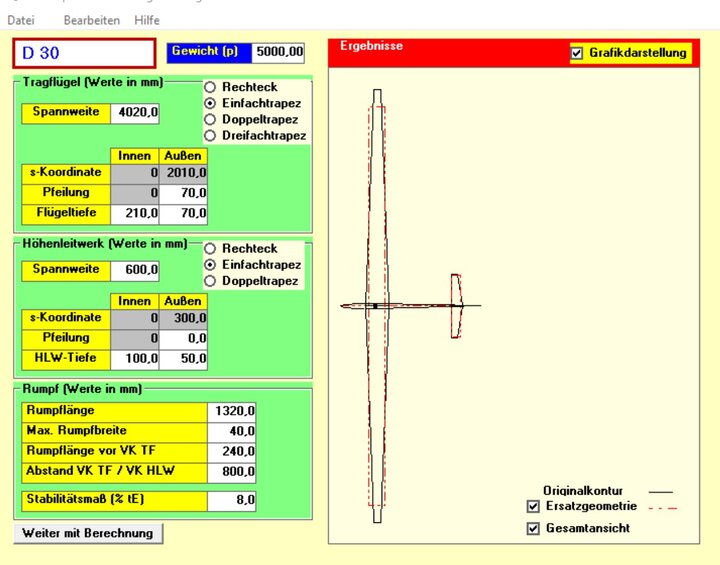Open the Hilfe menu
The width and height of the screenshot is (720, 565).
[x=145, y=20]
